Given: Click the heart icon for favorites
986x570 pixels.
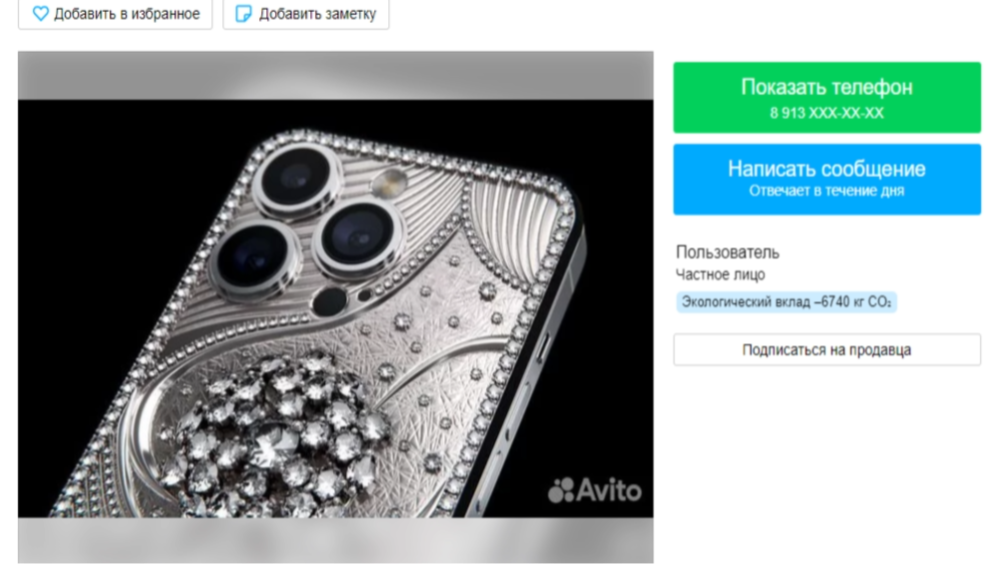Looking at the screenshot, I should [40, 14].
